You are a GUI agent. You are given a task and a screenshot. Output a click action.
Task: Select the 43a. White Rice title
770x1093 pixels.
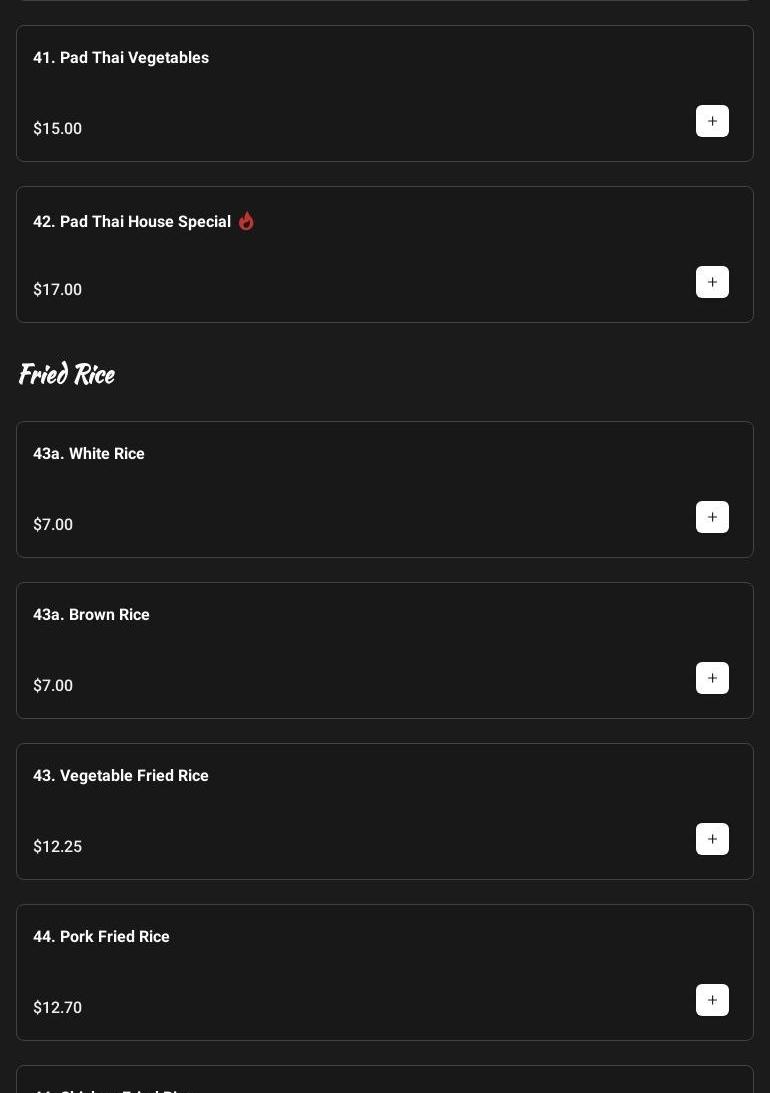pos(89,454)
